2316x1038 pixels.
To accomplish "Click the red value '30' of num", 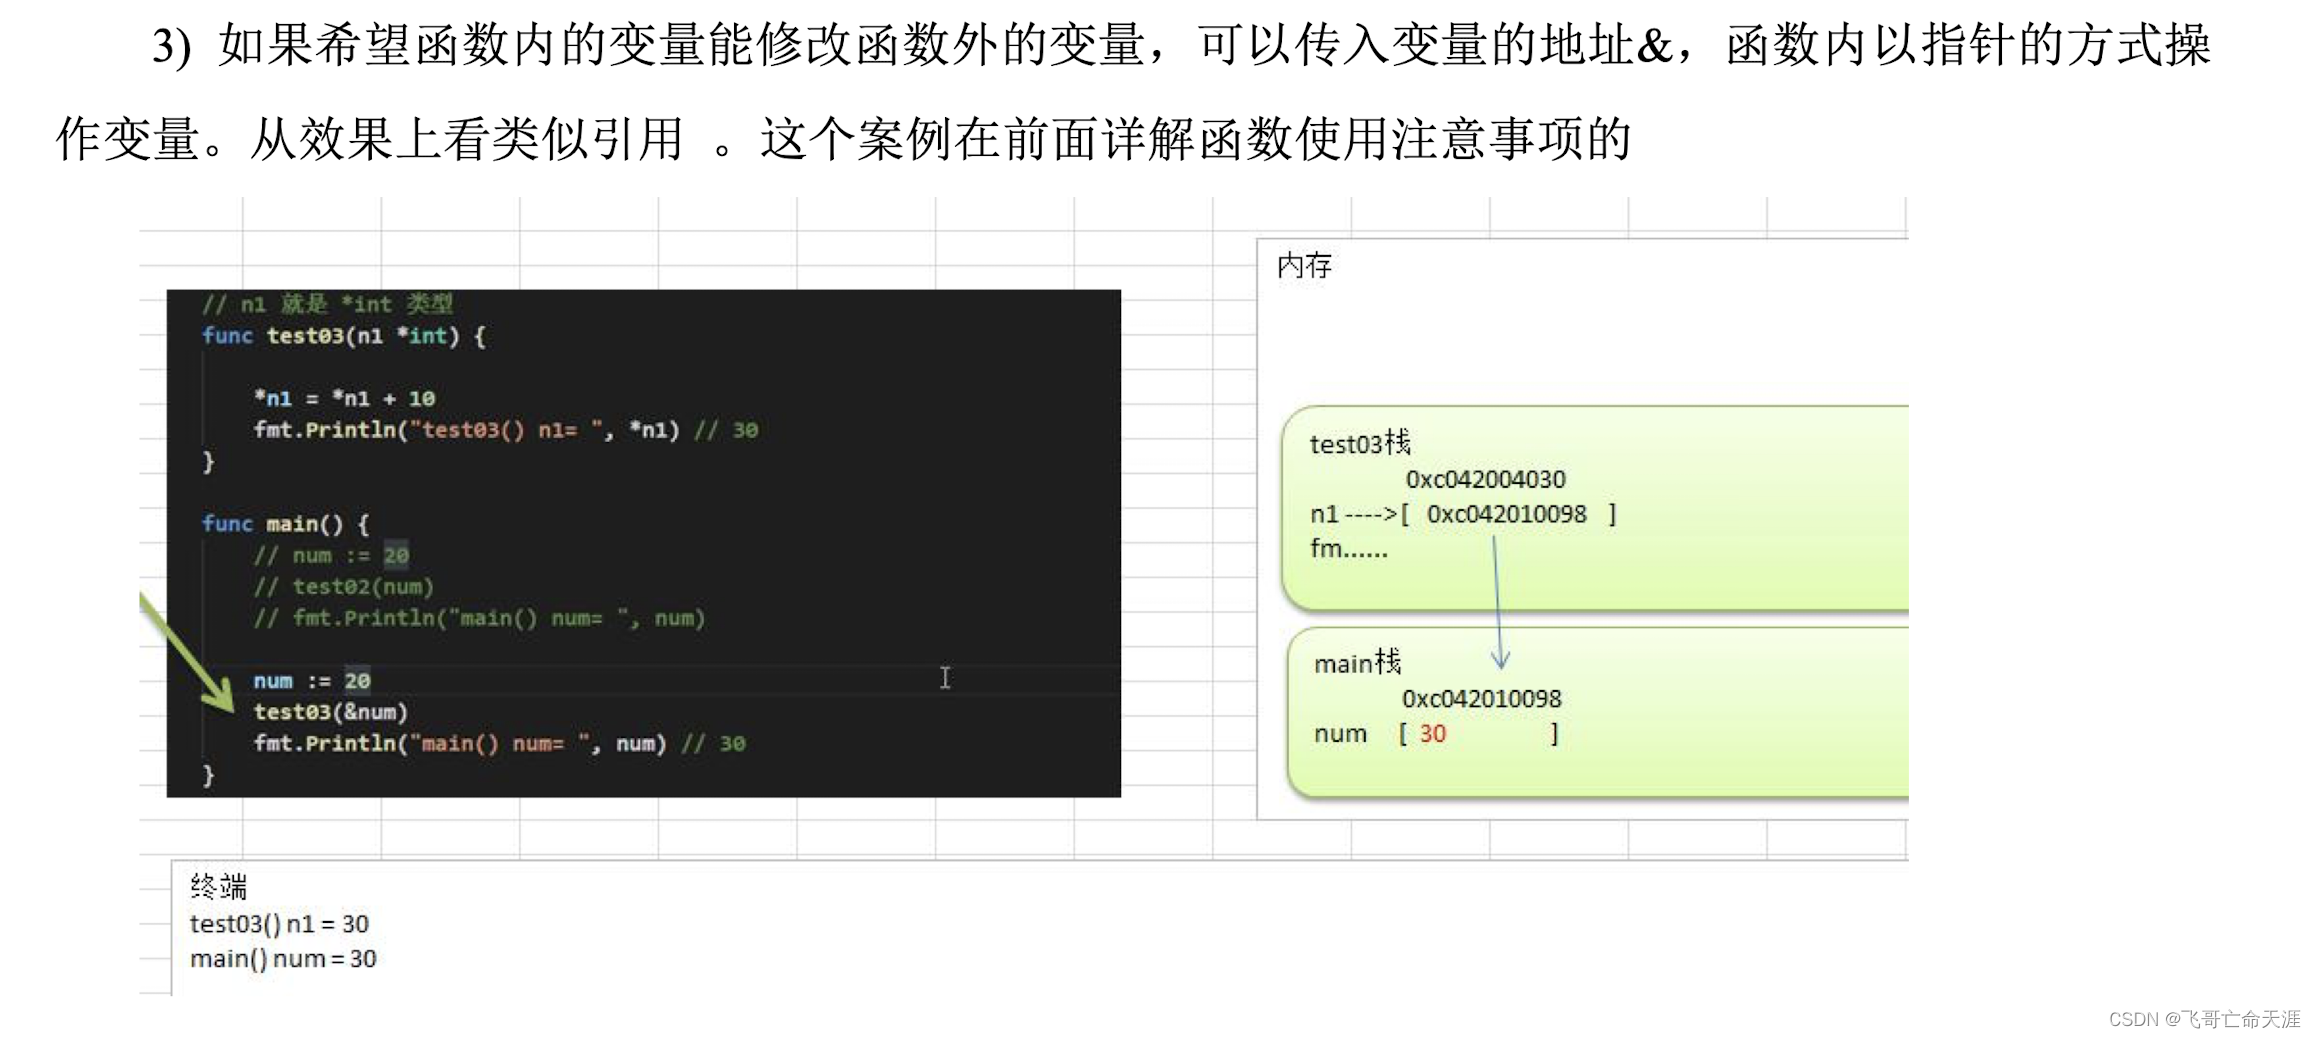I will pos(1432,734).
